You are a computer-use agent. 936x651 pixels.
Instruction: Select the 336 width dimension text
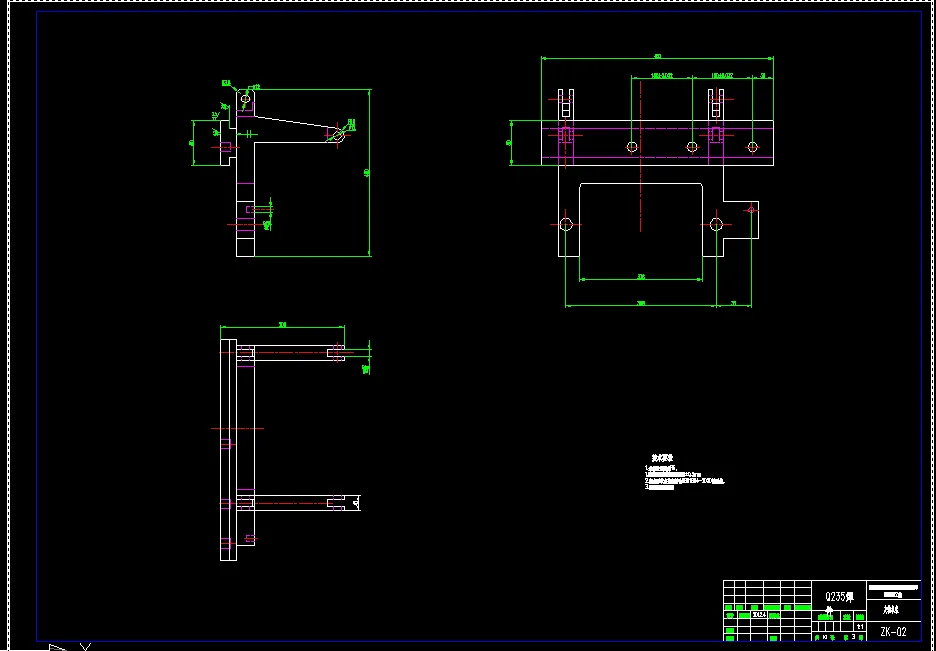pos(641,277)
